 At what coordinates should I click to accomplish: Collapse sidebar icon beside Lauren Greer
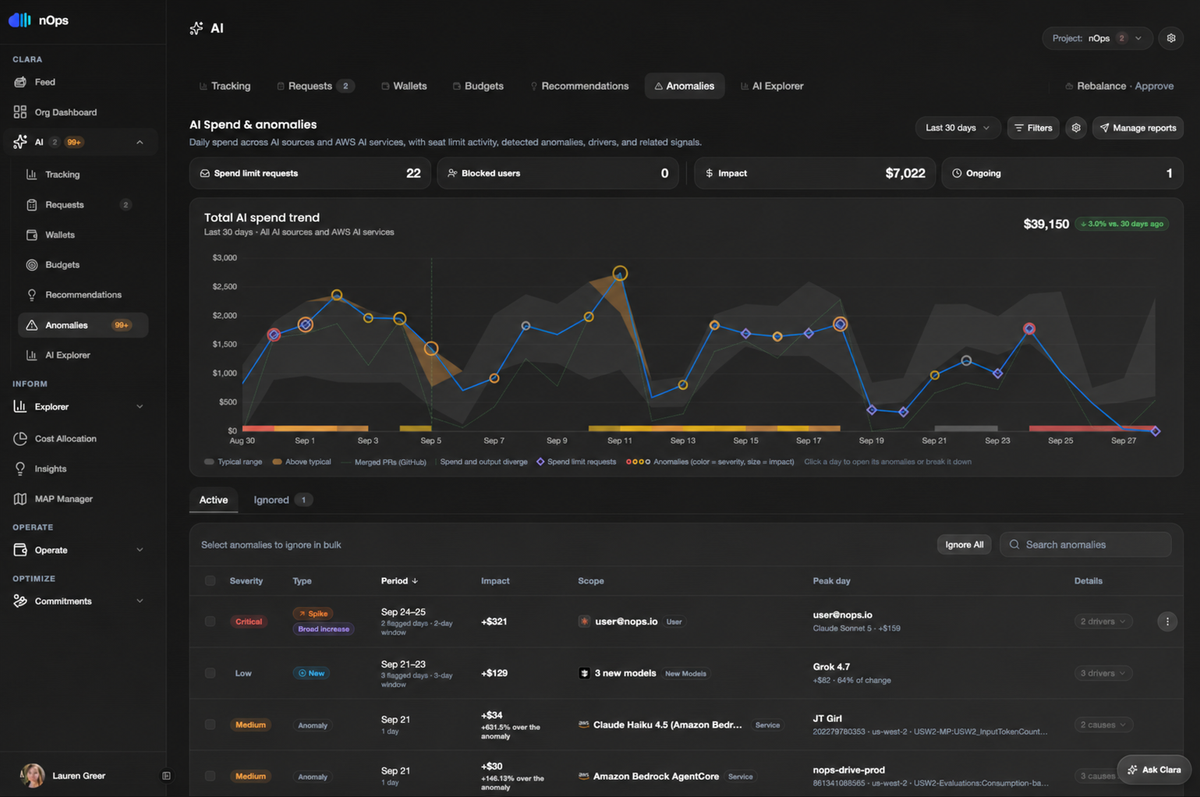click(166, 775)
